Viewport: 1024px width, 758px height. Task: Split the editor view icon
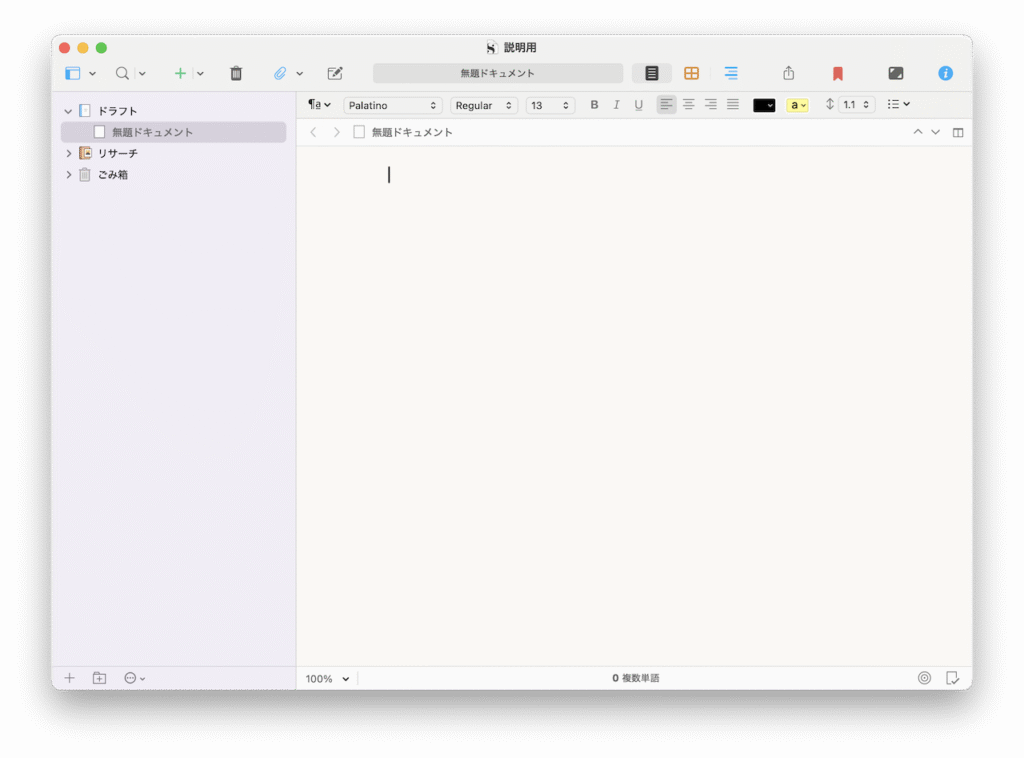[958, 133]
